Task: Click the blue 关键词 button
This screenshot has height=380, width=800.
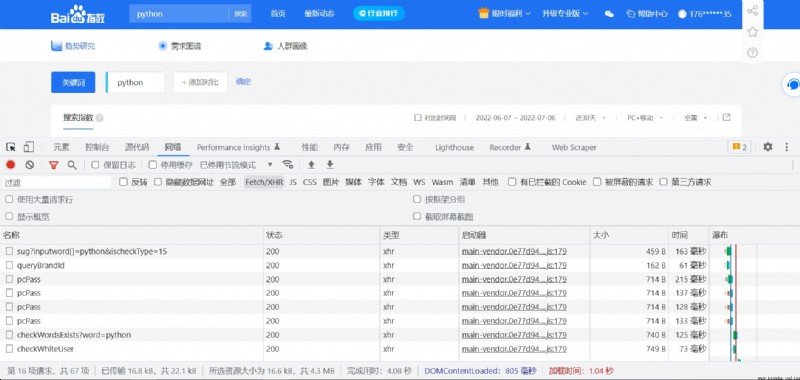Action: point(73,82)
